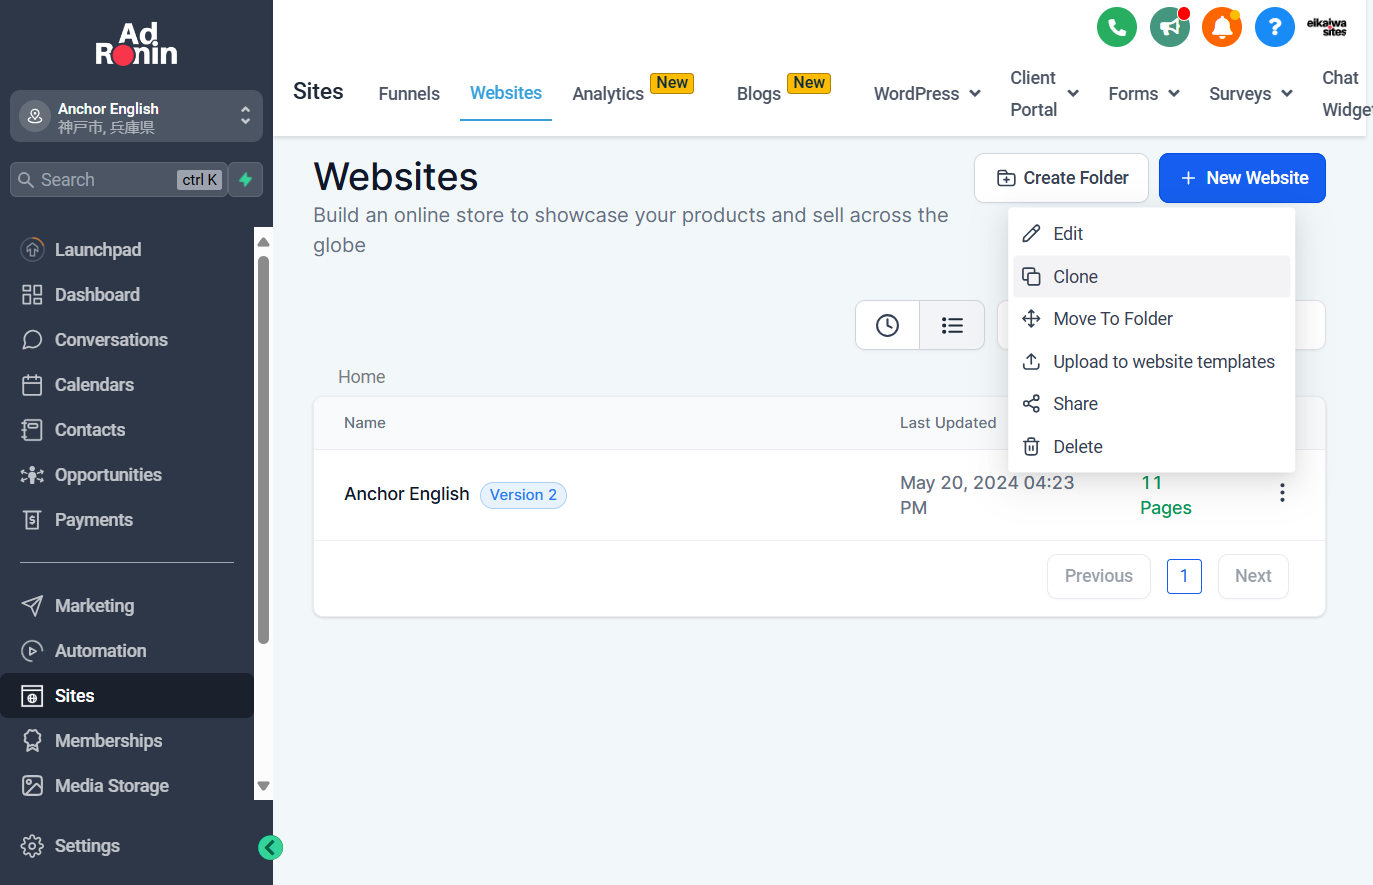Select Edit from the context menu
The width and height of the screenshot is (1373, 885).
coord(1152,234)
